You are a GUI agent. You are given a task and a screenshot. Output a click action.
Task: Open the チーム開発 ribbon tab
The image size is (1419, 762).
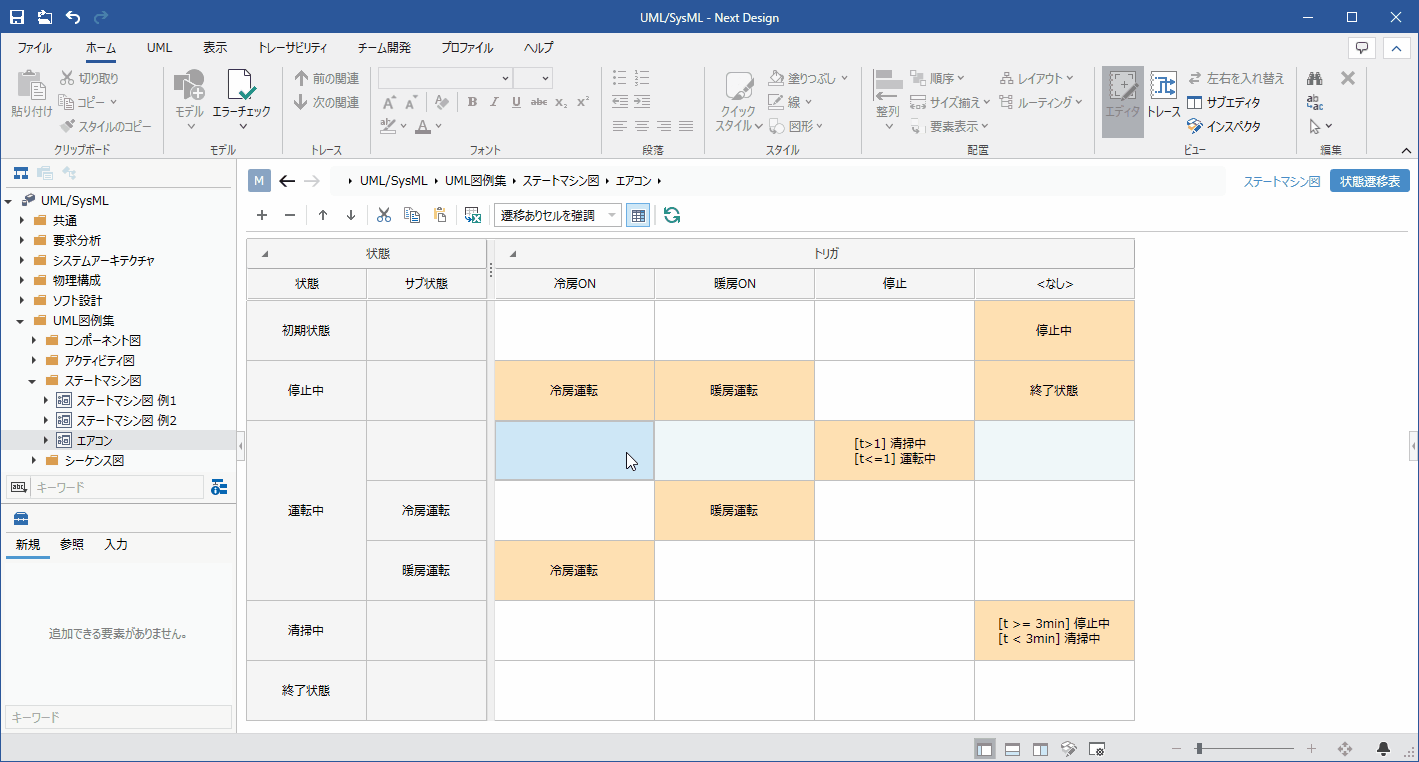pyautogui.click(x=384, y=47)
